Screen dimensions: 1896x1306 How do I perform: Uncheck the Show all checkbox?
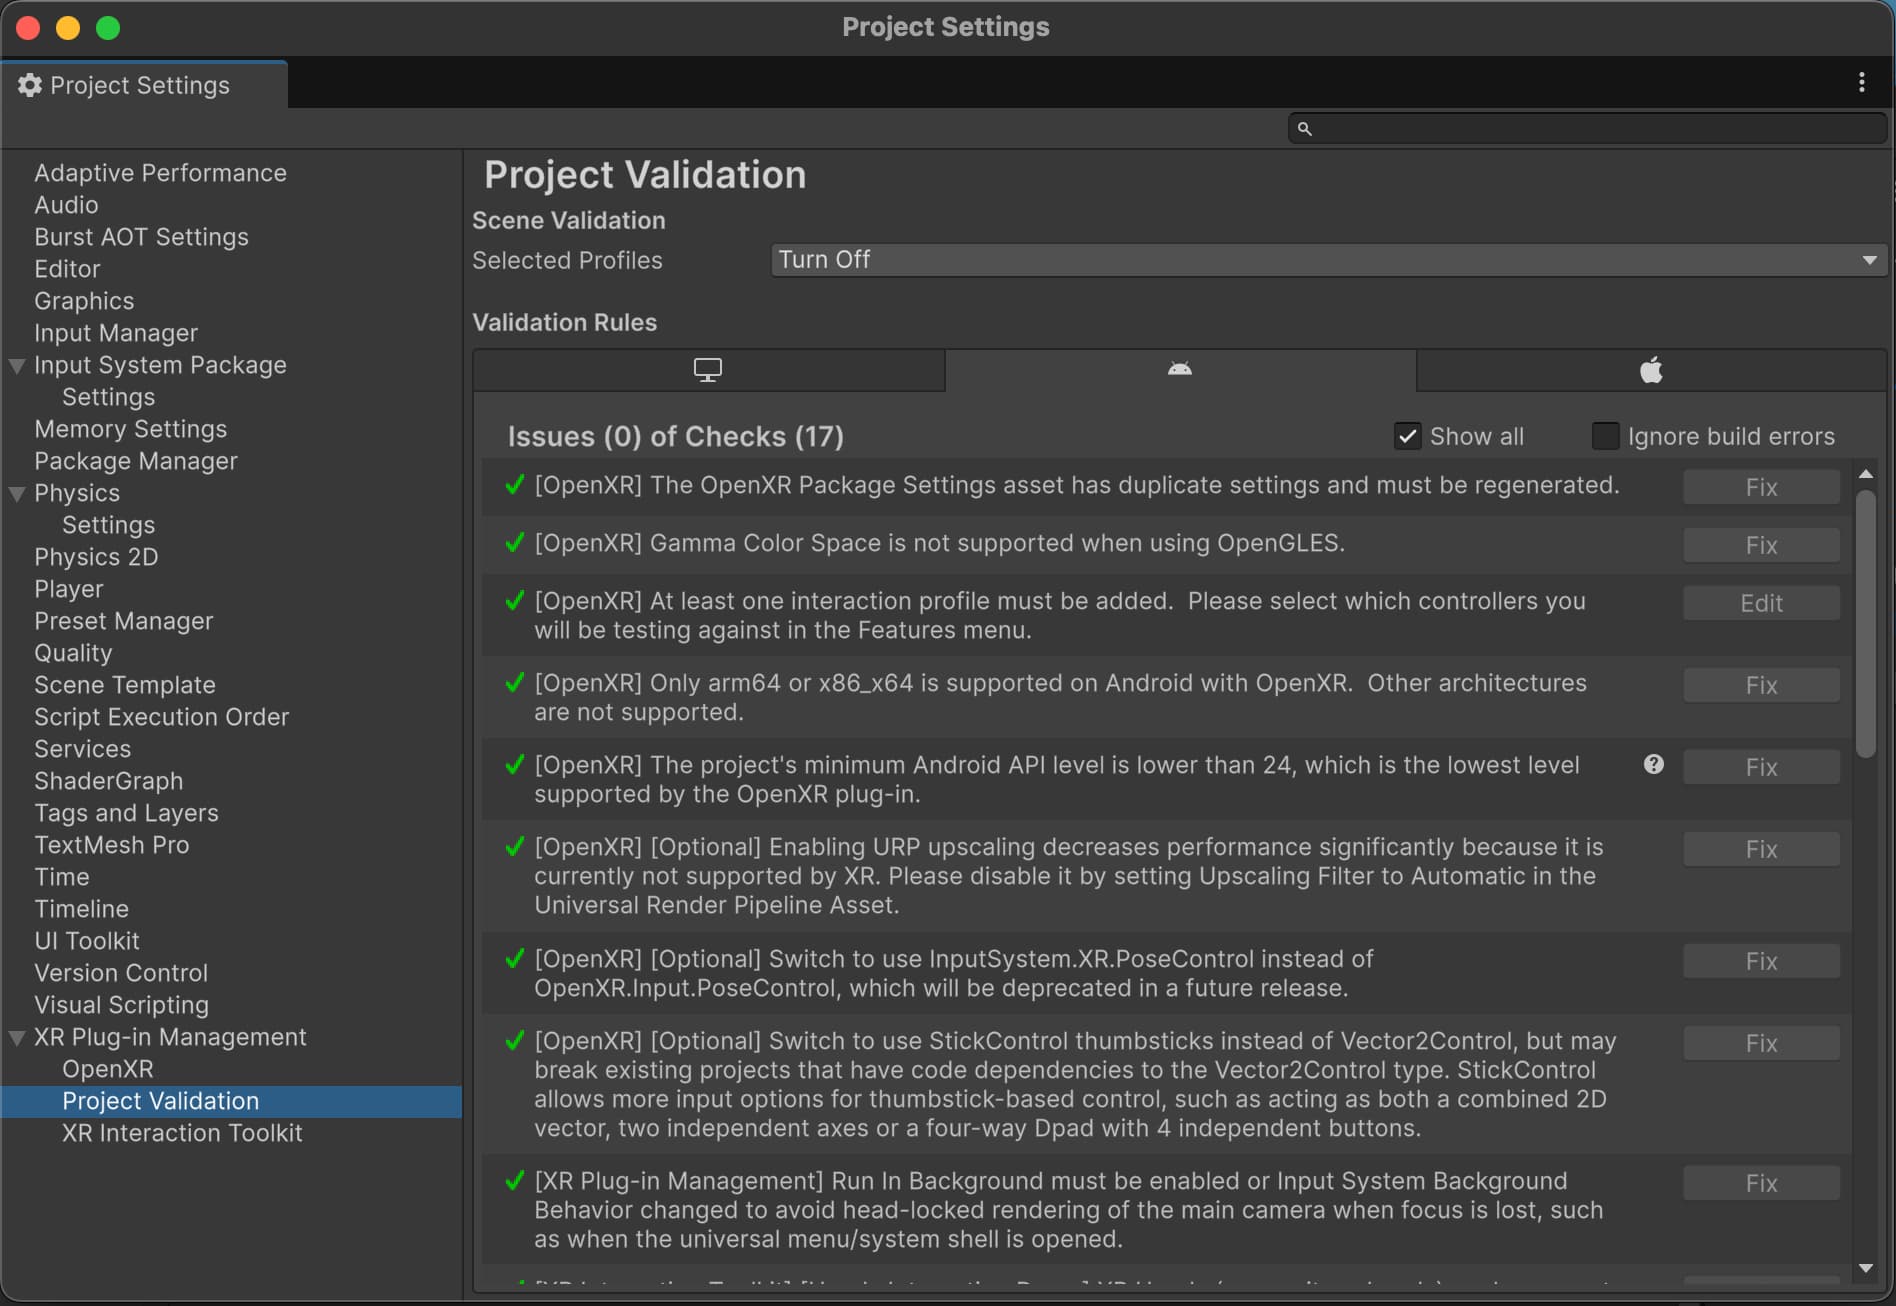pos(1408,436)
